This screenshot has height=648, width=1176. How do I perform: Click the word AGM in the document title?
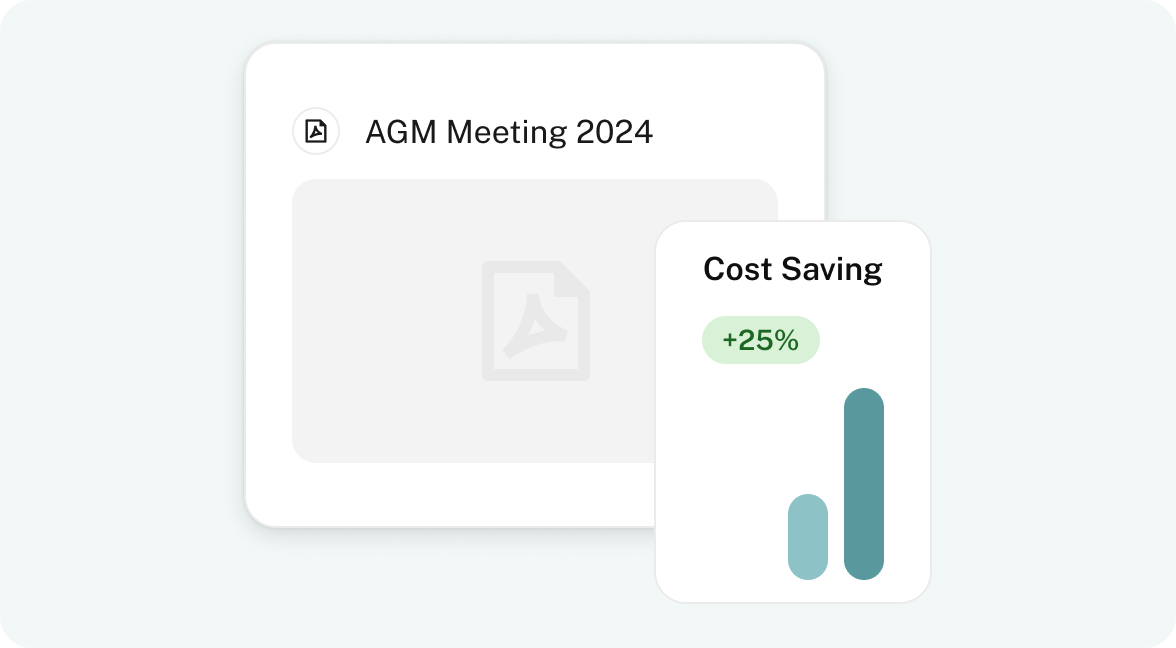[401, 132]
